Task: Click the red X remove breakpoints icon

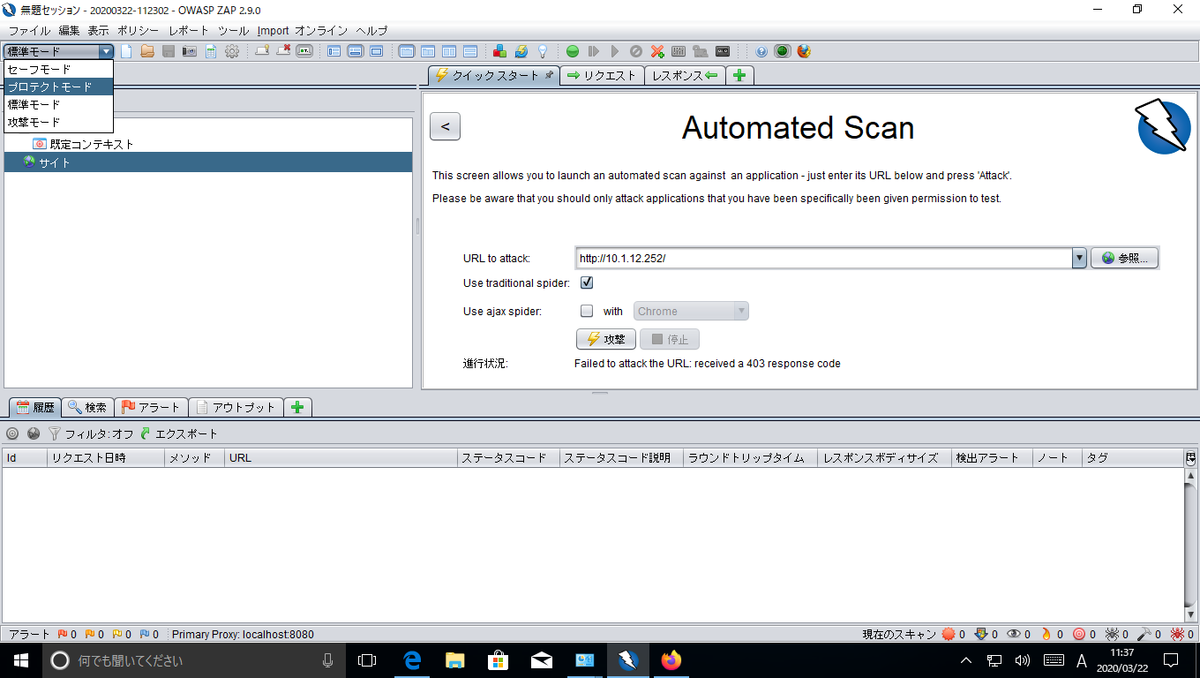Action: [657, 51]
